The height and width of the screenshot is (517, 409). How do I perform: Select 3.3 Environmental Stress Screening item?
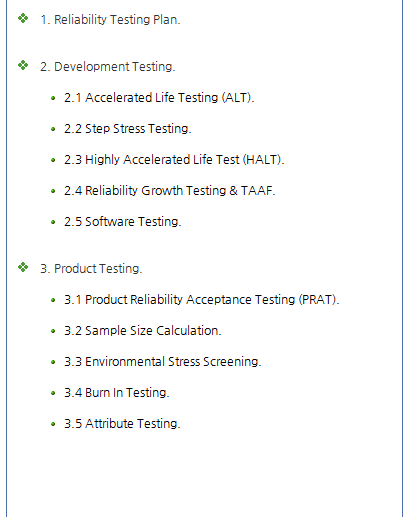point(163,362)
